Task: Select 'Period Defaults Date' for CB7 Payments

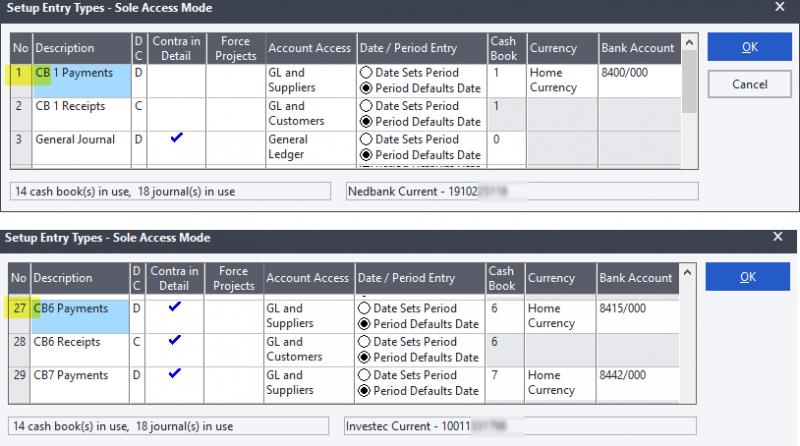Action: tap(365, 390)
